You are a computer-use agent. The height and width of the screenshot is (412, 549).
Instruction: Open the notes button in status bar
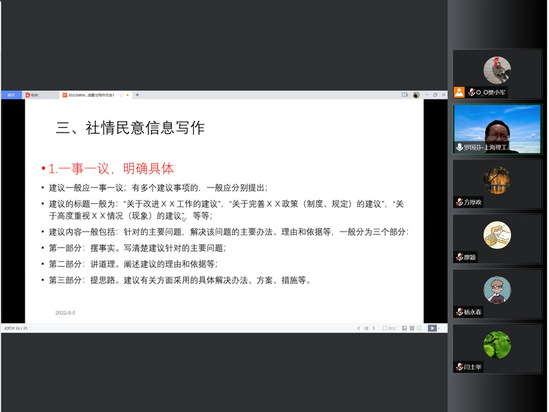pyautogui.click(x=389, y=328)
